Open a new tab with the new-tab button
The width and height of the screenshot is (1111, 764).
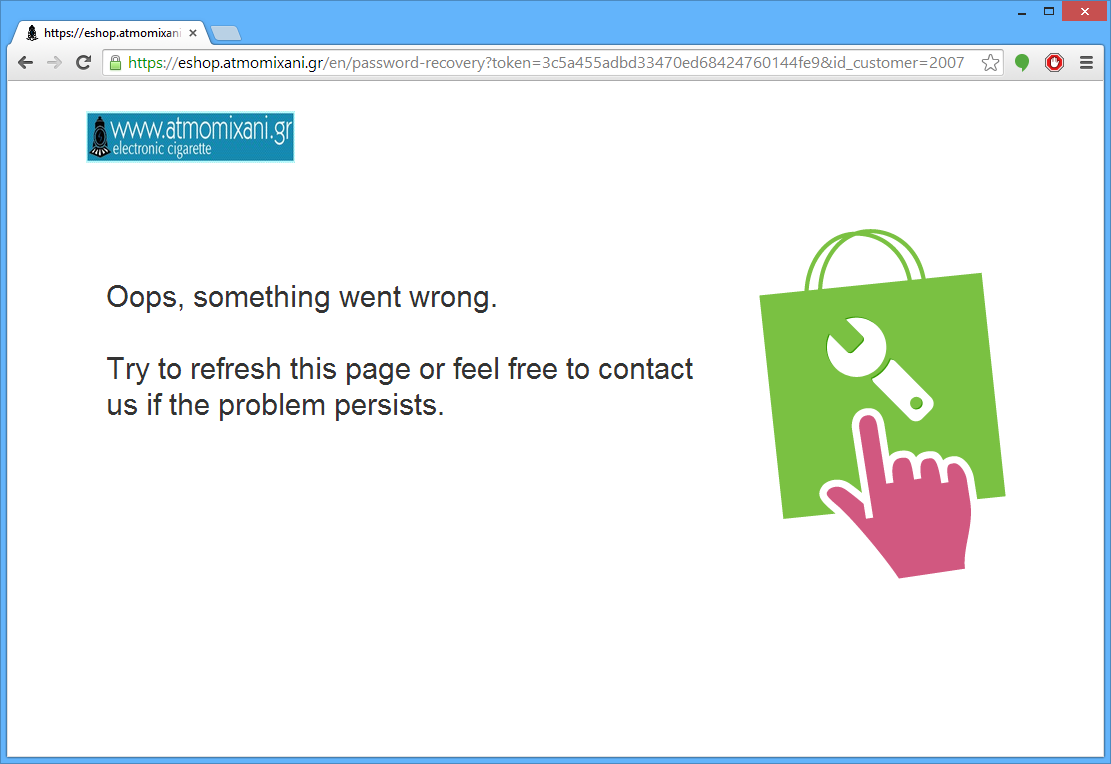pyautogui.click(x=226, y=33)
